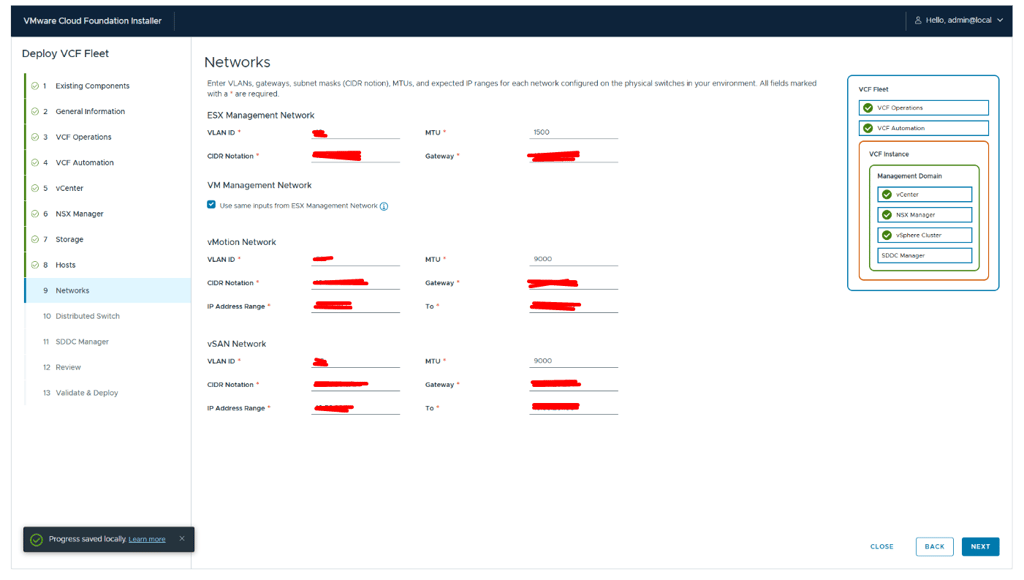
Task: Click the VCF Operations box in fleet diagram
Action: (923, 108)
